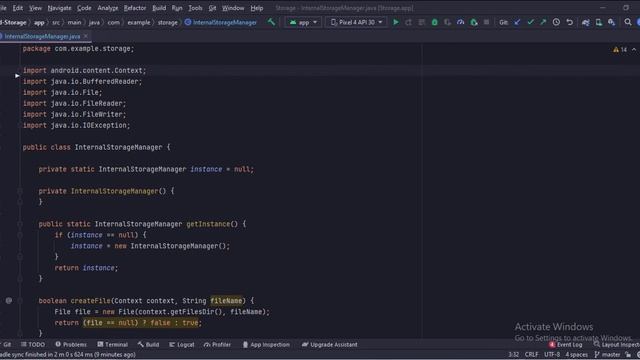Open the Refactor menu

pos(135,8)
